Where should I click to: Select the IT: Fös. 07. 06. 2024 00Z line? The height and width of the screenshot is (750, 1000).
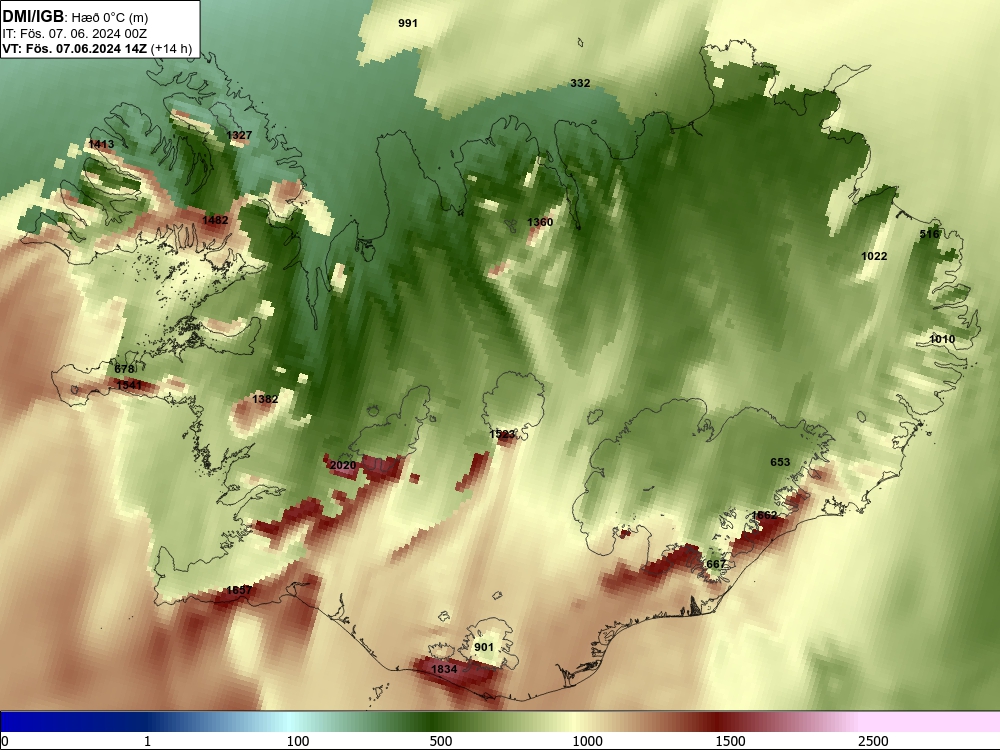[x=75, y=34]
